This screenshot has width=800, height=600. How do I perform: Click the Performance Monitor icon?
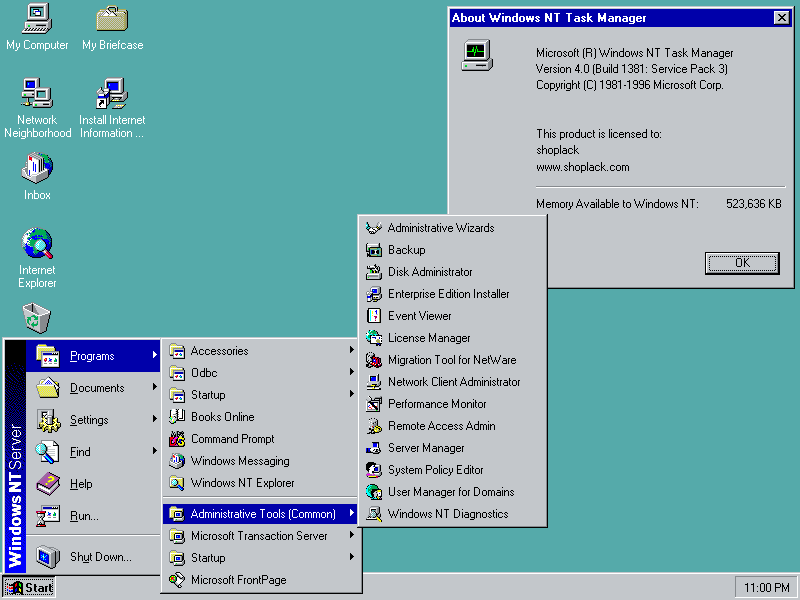[374, 404]
